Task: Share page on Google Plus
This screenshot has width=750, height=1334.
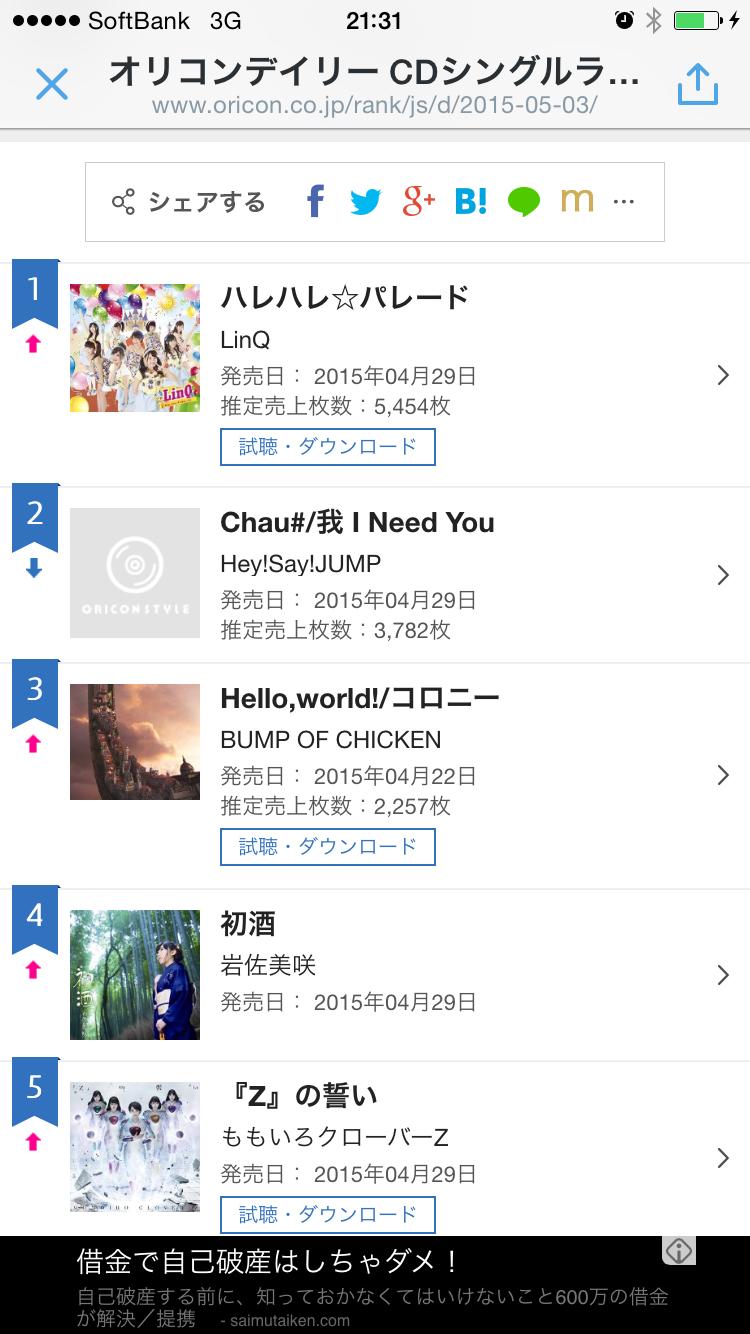Action: (x=418, y=202)
